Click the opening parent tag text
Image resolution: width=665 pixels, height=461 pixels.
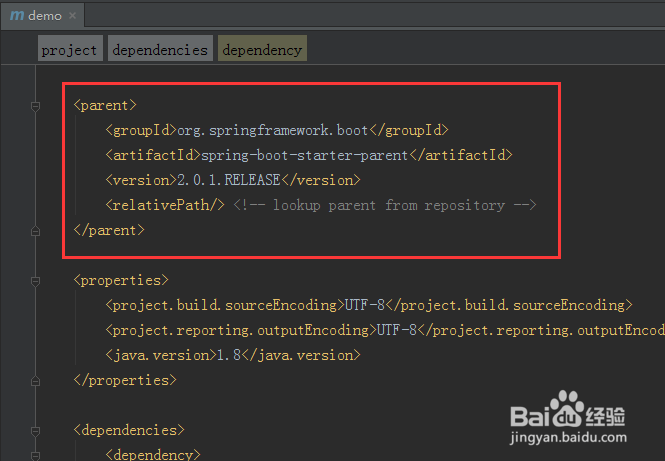click(x=105, y=105)
